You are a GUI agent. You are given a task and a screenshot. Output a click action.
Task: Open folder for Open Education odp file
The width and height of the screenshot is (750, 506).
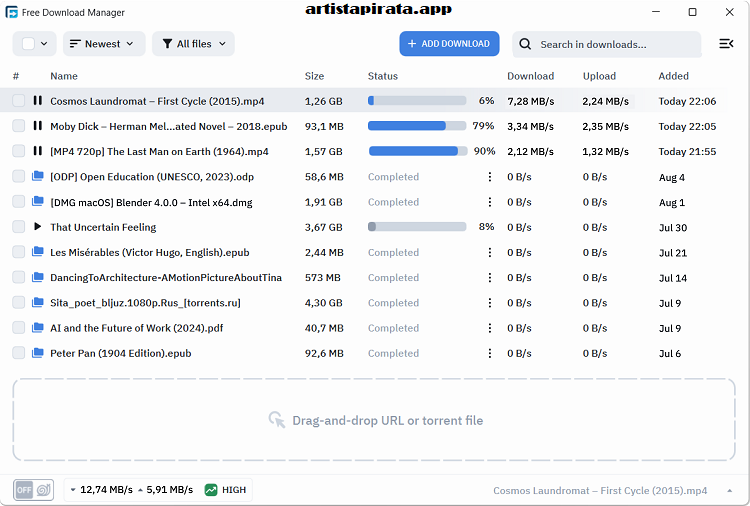pyautogui.click(x=38, y=176)
